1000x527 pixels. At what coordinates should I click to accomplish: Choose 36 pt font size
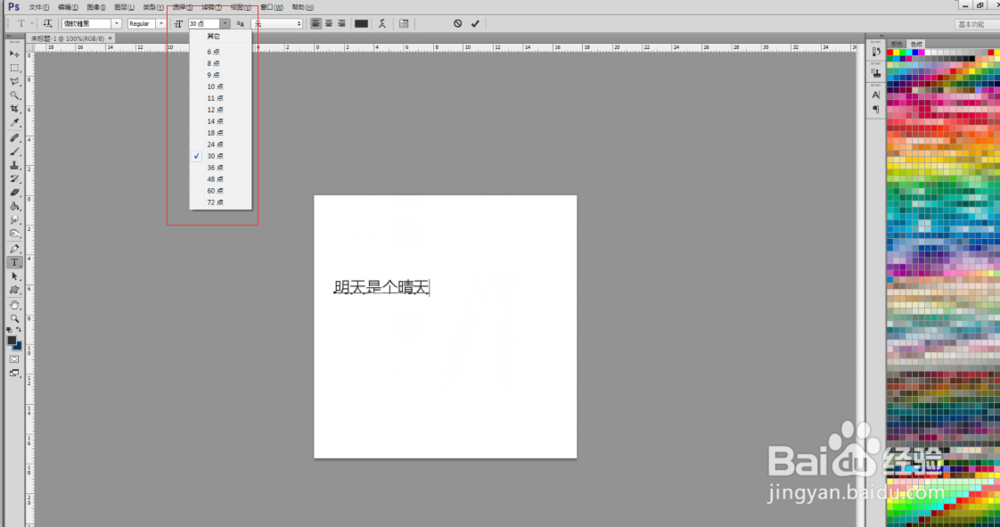click(x=221, y=168)
